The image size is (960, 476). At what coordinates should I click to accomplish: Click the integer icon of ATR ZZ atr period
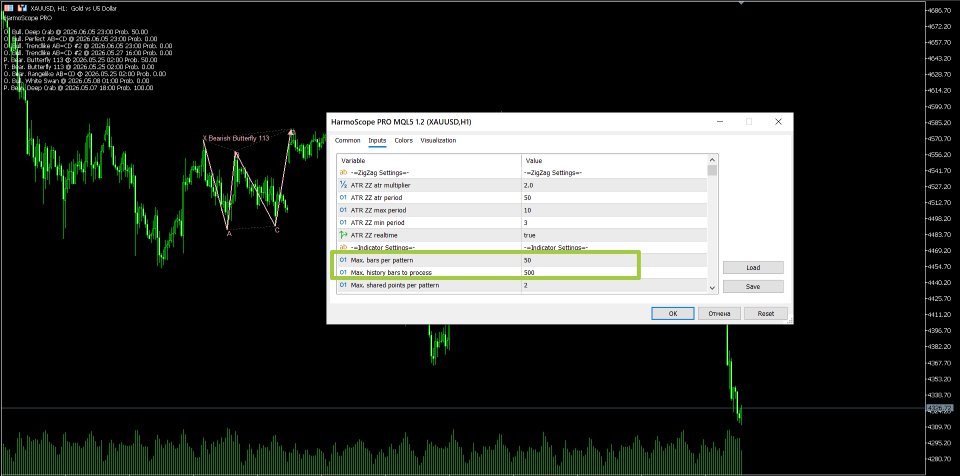[x=343, y=198]
